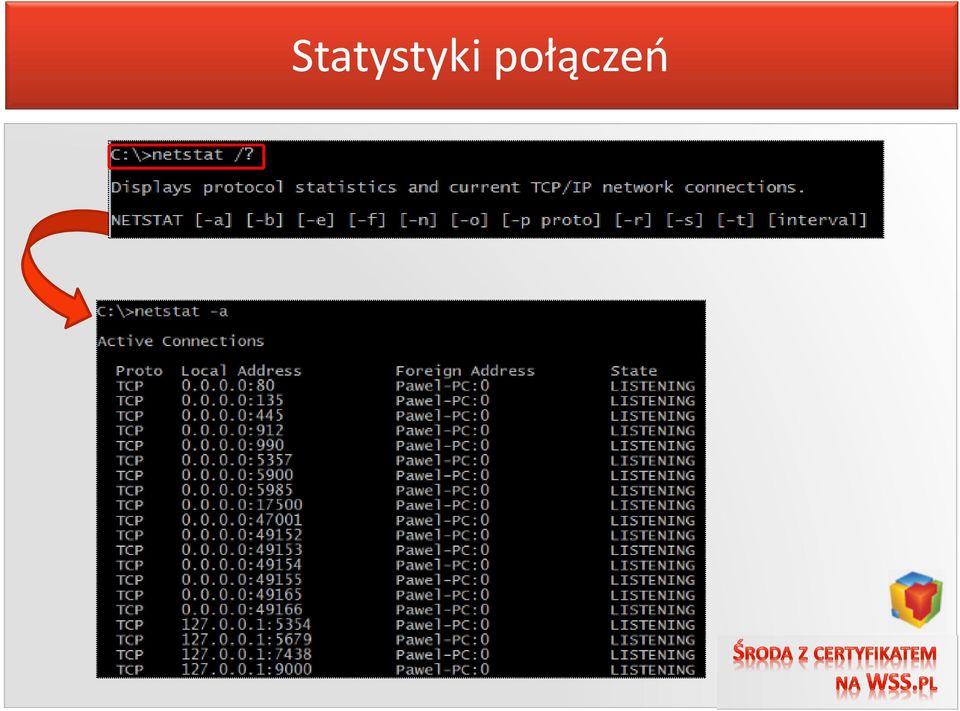Screen dimensions: 960x711
Task: Select local address 0.0.0.0:445
Action: pyautogui.click(x=233, y=416)
